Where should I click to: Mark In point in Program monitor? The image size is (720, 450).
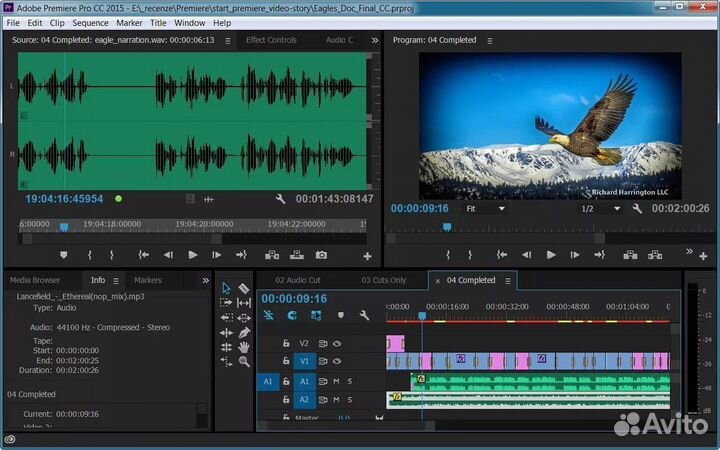point(448,255)
